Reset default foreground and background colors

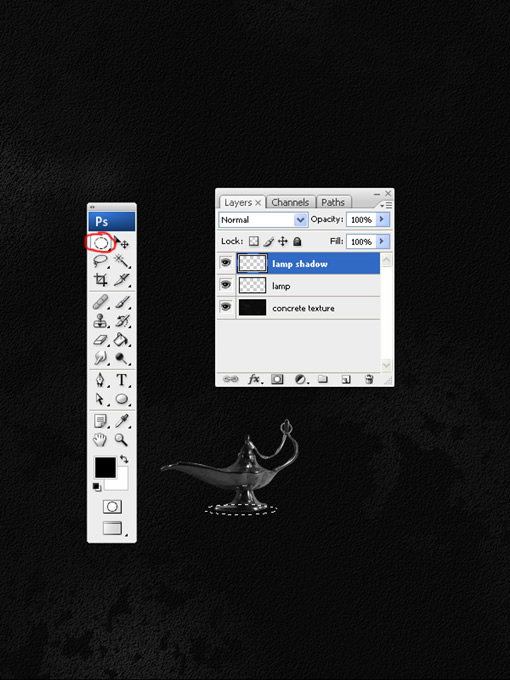[97, 487]
